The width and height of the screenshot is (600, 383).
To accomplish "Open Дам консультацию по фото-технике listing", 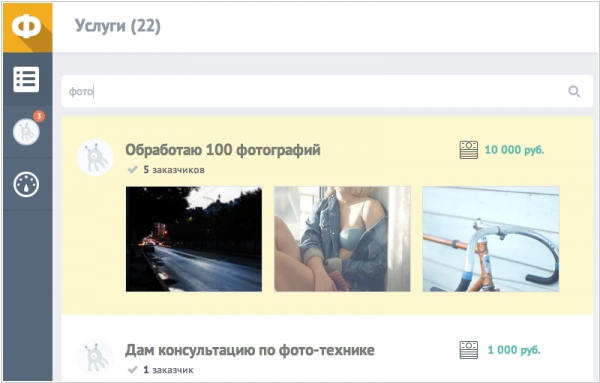I will [249, 350].
